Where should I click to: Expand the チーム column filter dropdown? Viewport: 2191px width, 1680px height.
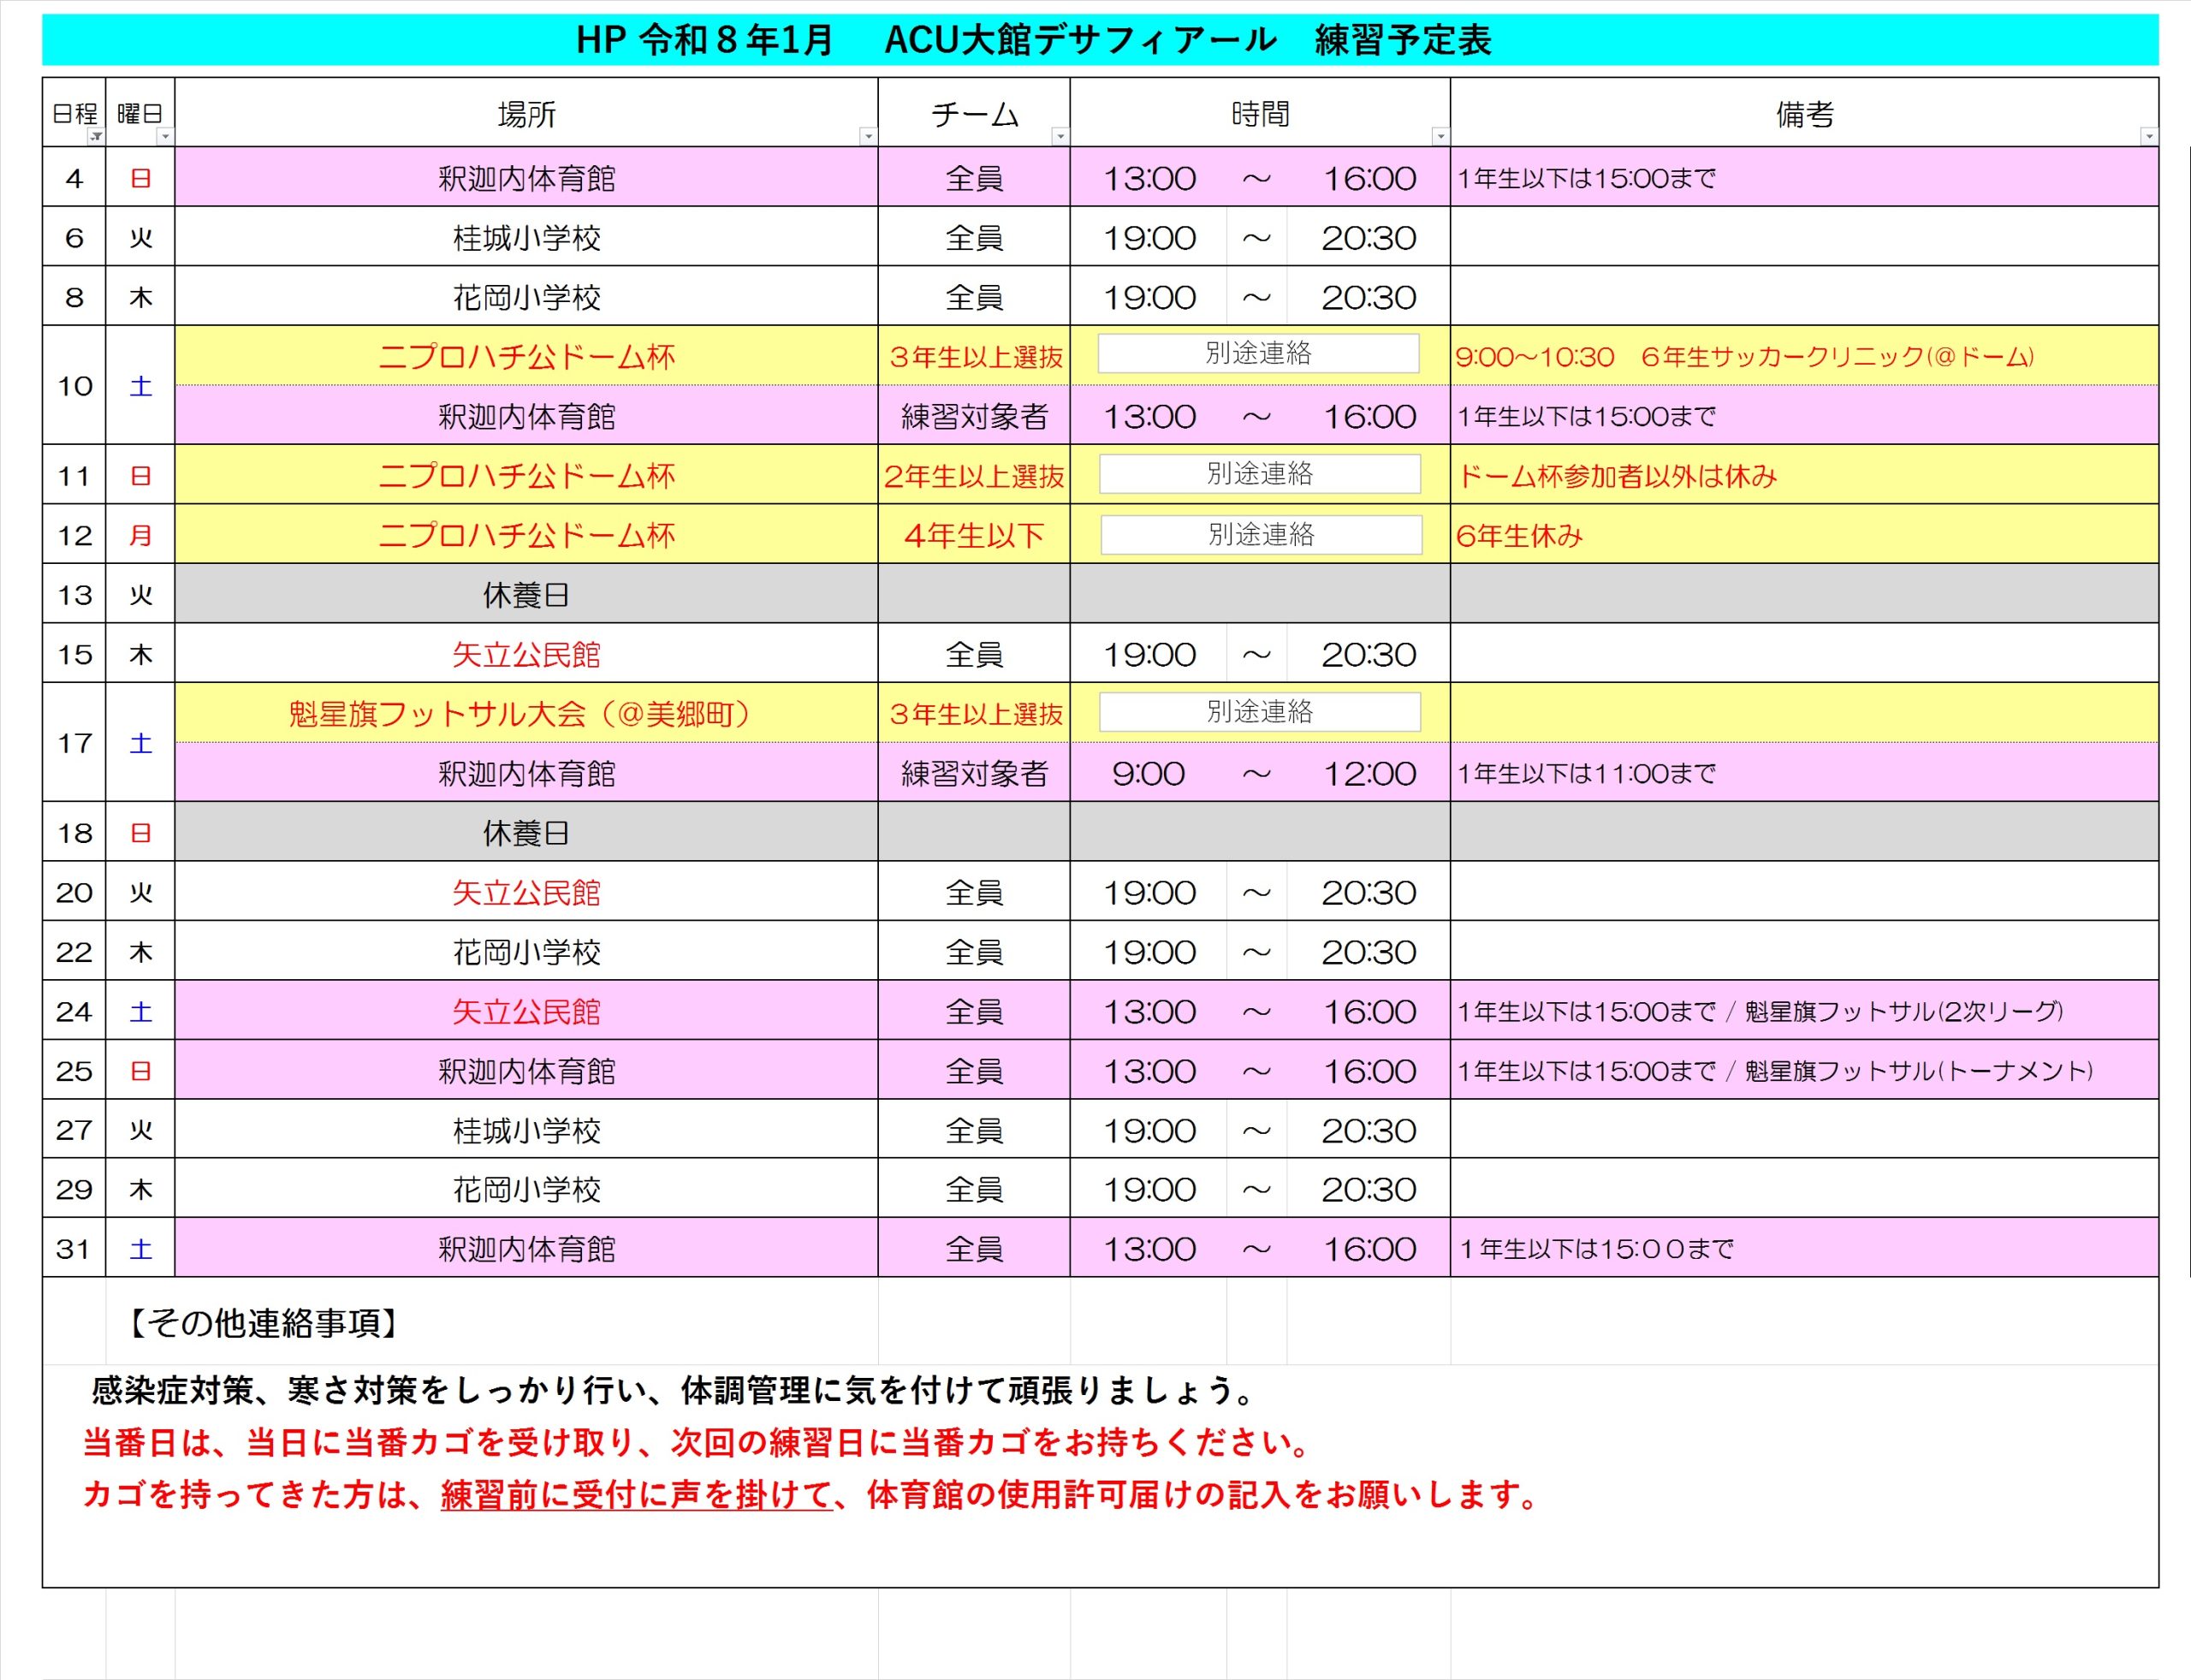pyautogui.click(x=1060, y=137)
